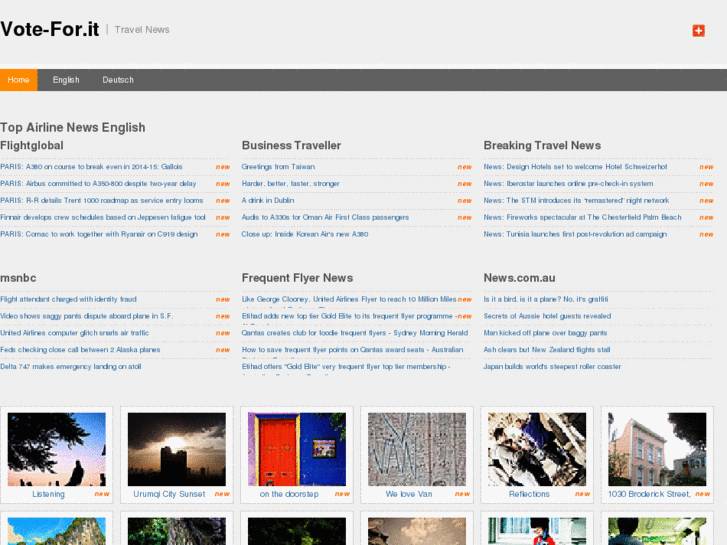The height and width of the screenshot is (545, 727).
Task: Open 'Iberostar launches online pre-check-in system'
Action: [568, 184]
